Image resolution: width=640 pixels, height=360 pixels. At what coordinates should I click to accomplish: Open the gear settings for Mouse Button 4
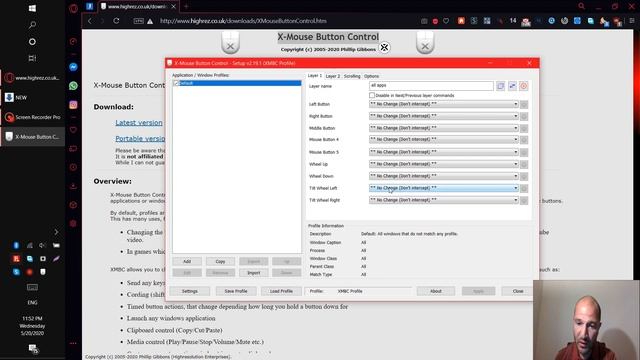[524, 140]
